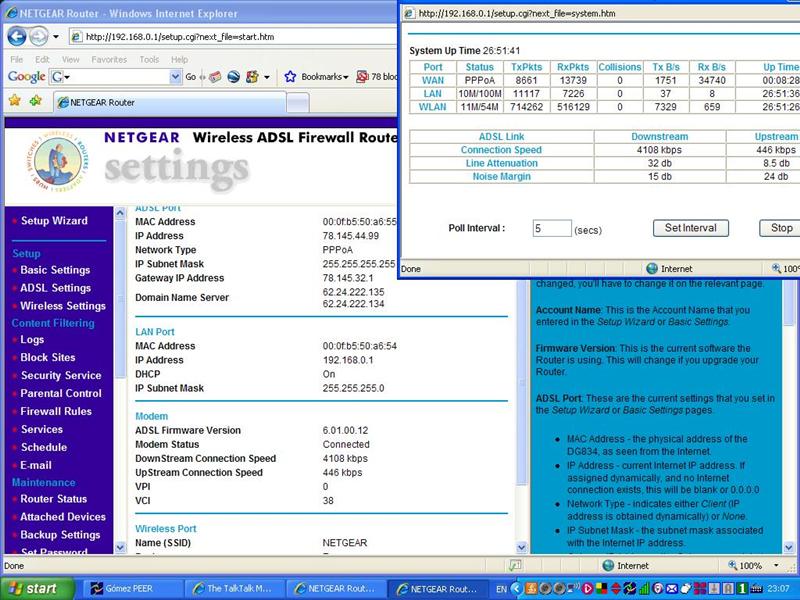Click the Google toolbar news card icon

215,77
